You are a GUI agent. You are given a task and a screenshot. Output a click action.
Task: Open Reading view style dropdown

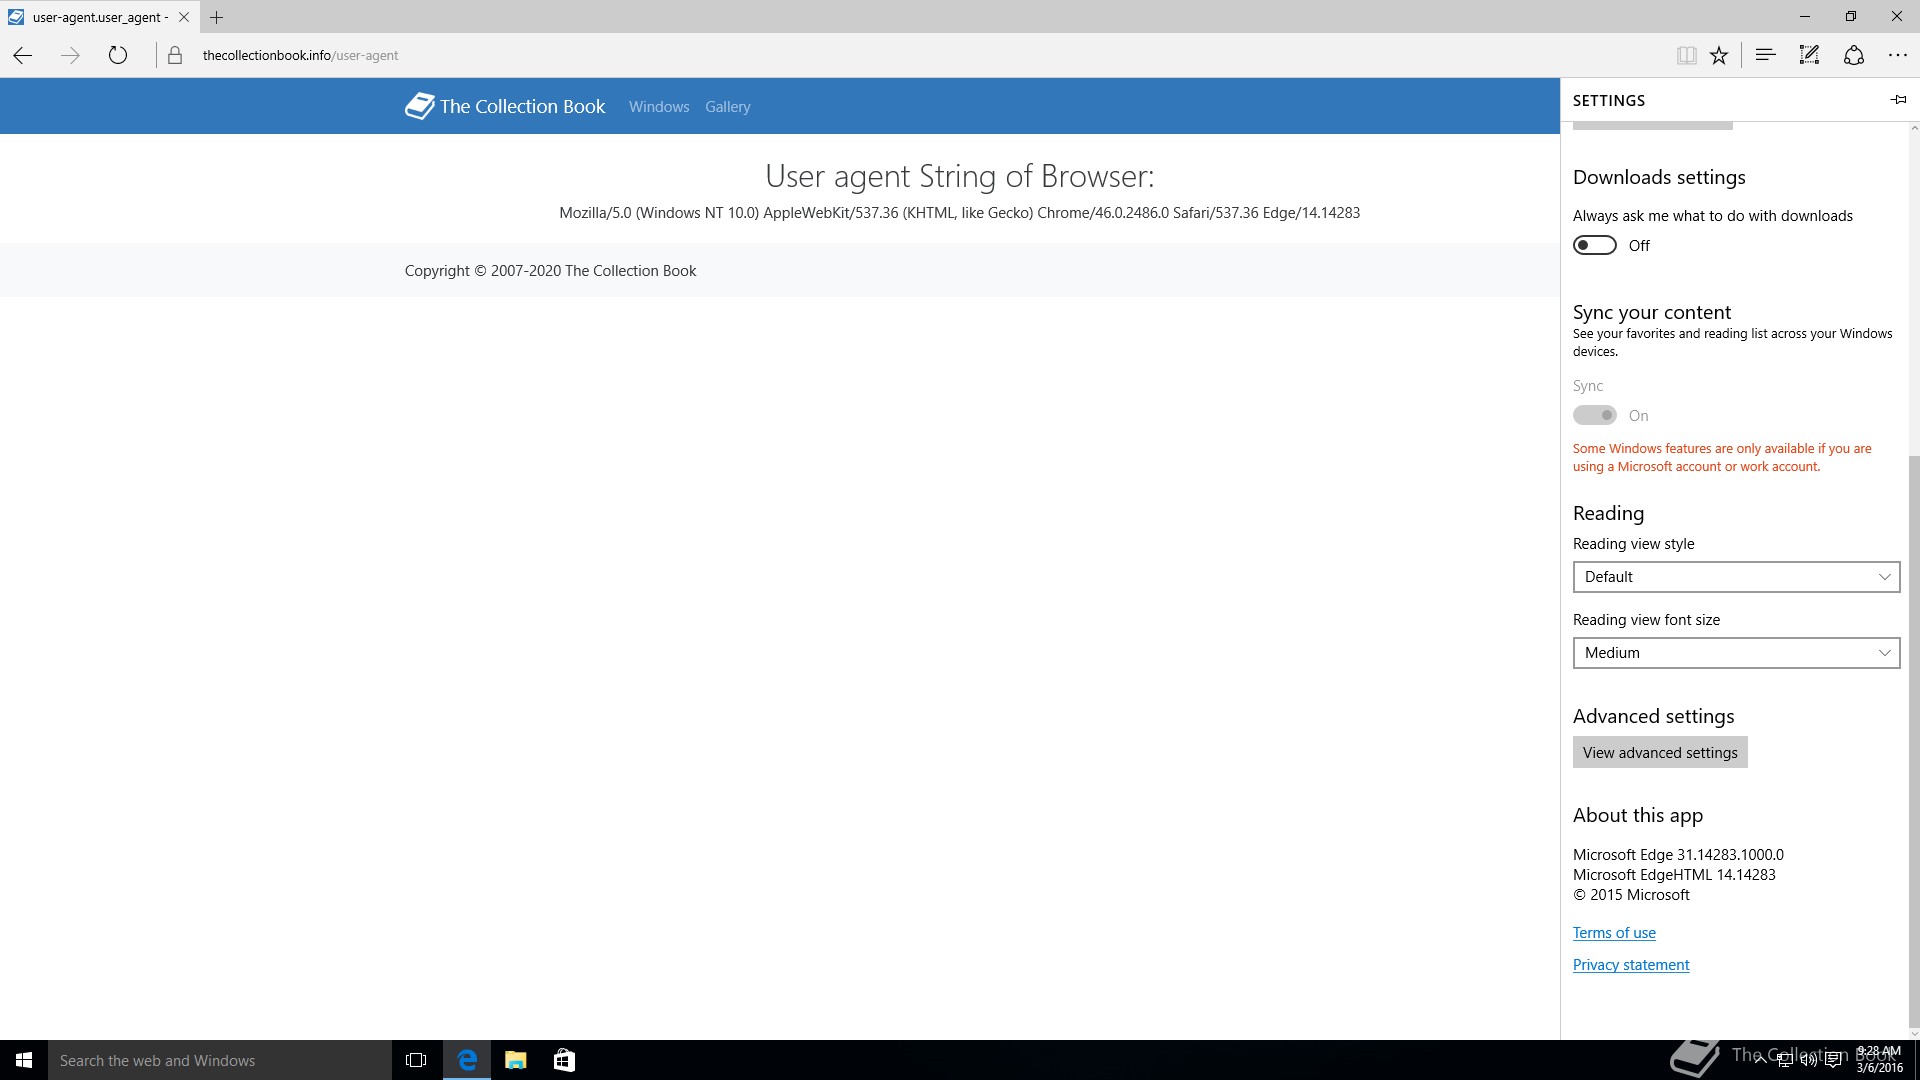point(1736,577)
